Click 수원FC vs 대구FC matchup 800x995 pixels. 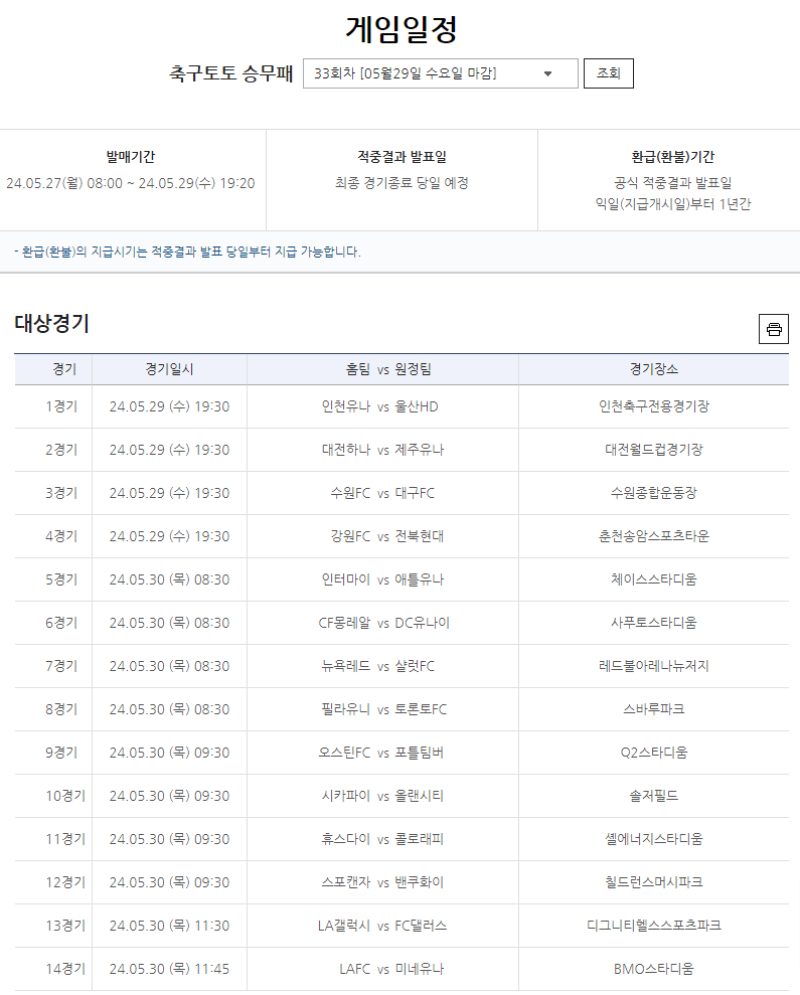tap(383, 493)
